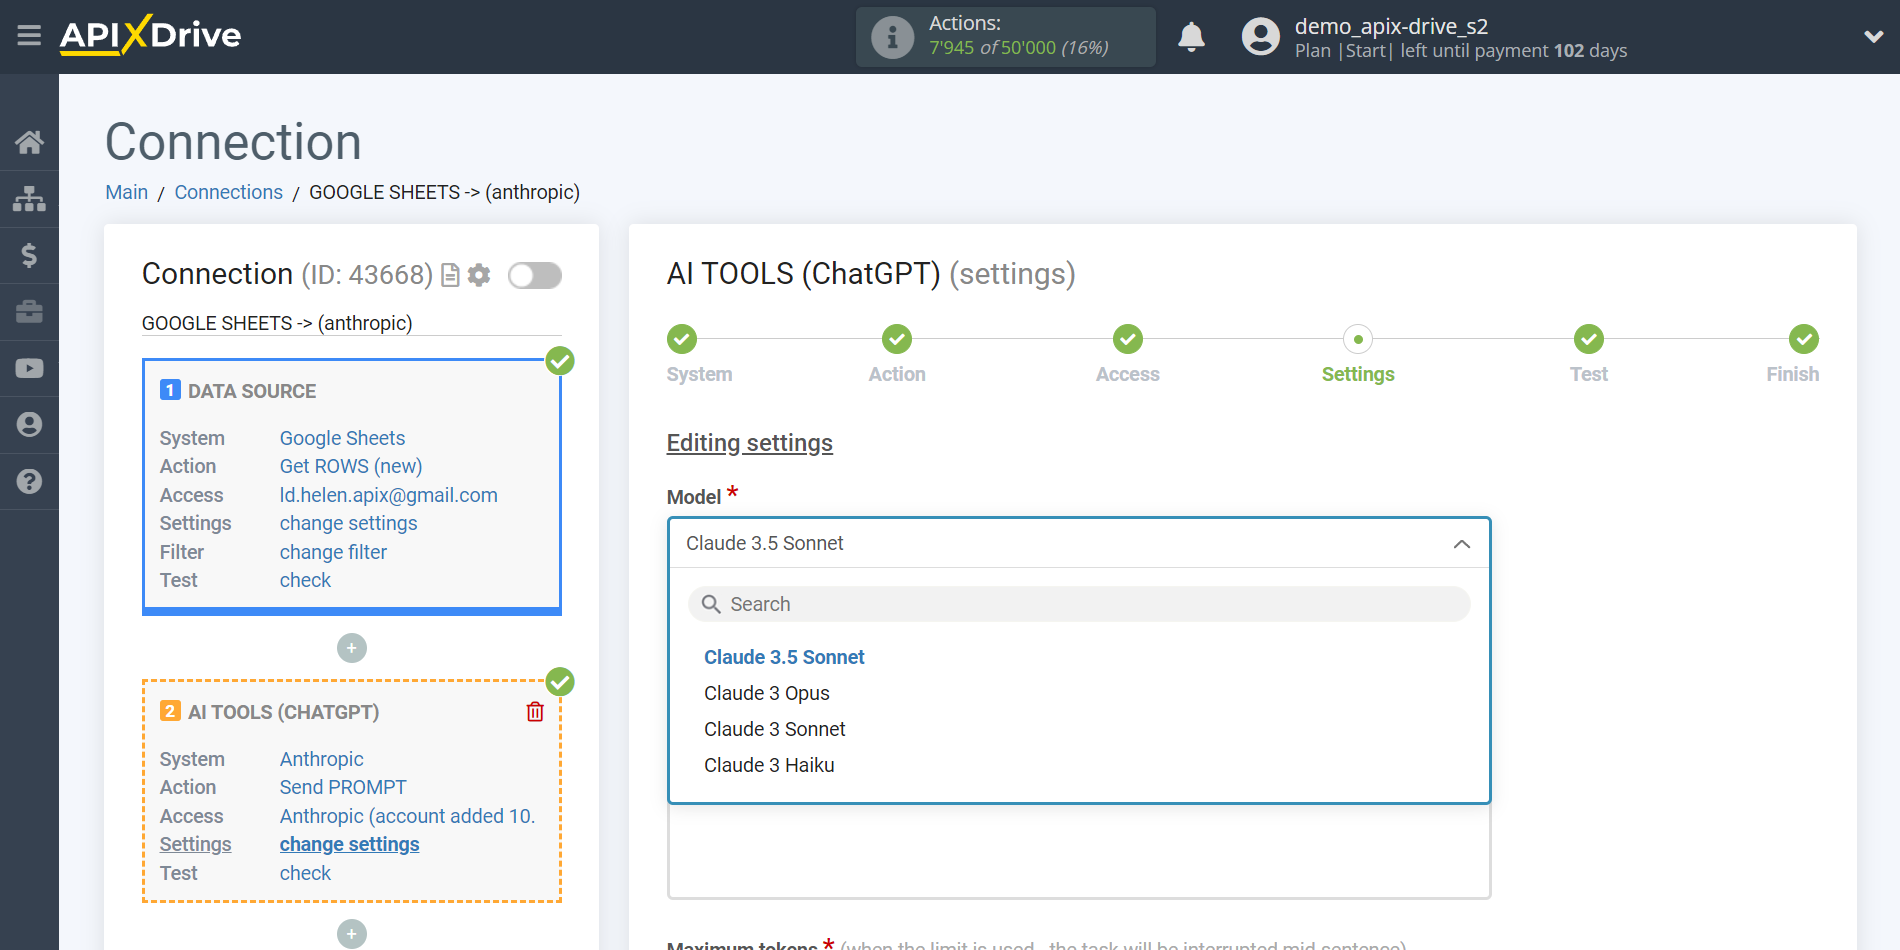Open connection settings gear icon
This screenshot has width=1900, height=950.
[x=479, y=275]
